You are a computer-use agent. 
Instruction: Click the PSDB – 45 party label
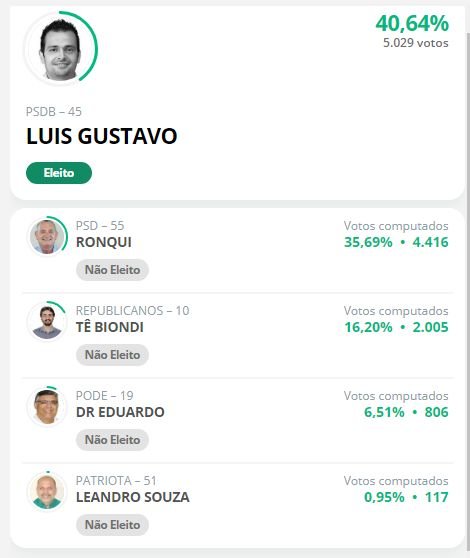click(54, 112)
